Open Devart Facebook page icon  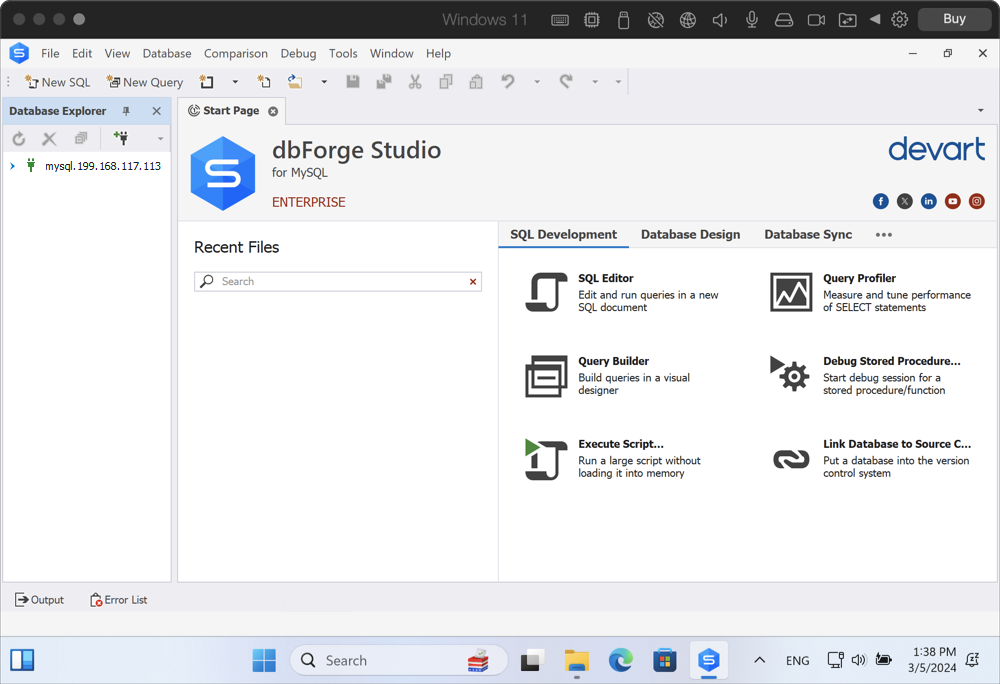tap(881, 201)
